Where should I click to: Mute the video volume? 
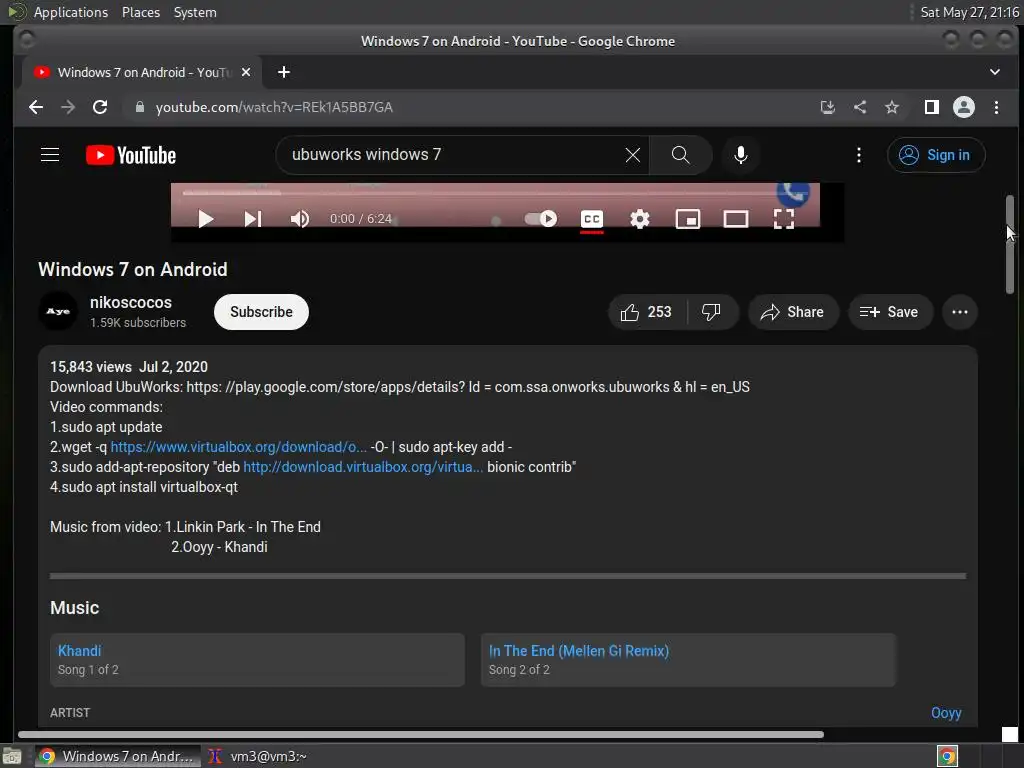pos(300,219)
